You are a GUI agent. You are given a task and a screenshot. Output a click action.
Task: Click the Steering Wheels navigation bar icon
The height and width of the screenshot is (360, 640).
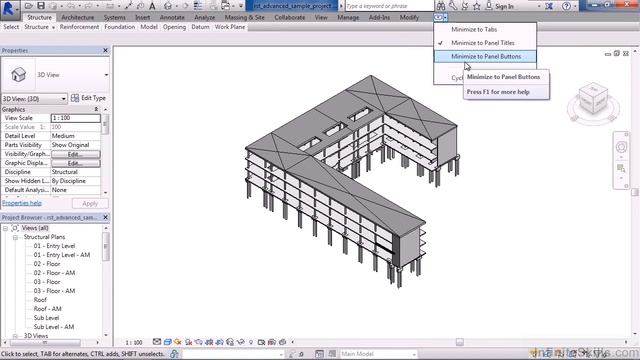621,147
